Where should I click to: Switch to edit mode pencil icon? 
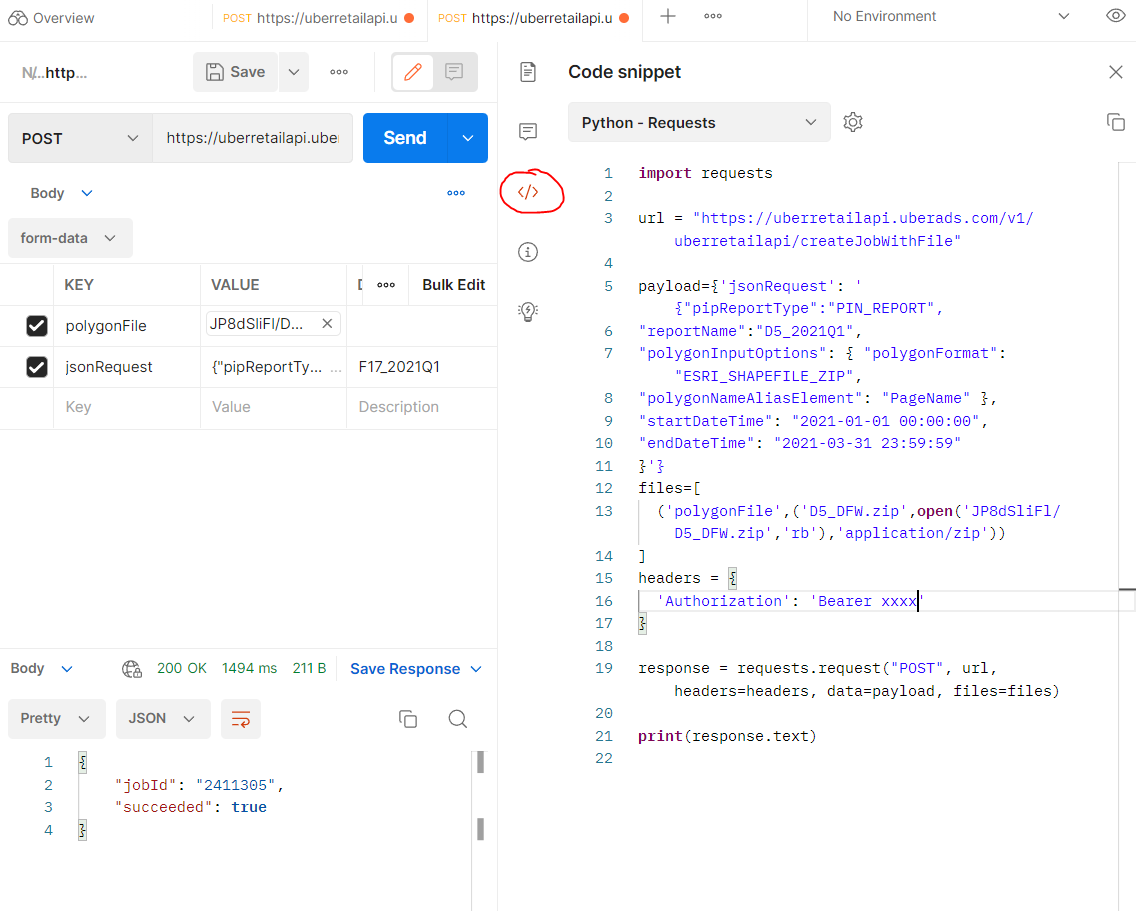[413, 72]
